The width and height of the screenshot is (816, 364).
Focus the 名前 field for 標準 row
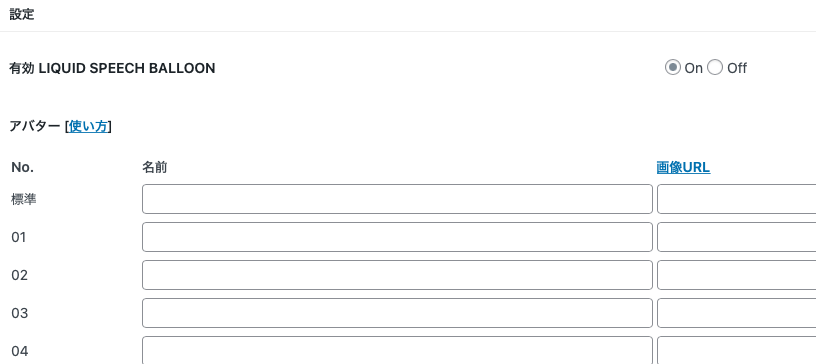coord(397,199)
